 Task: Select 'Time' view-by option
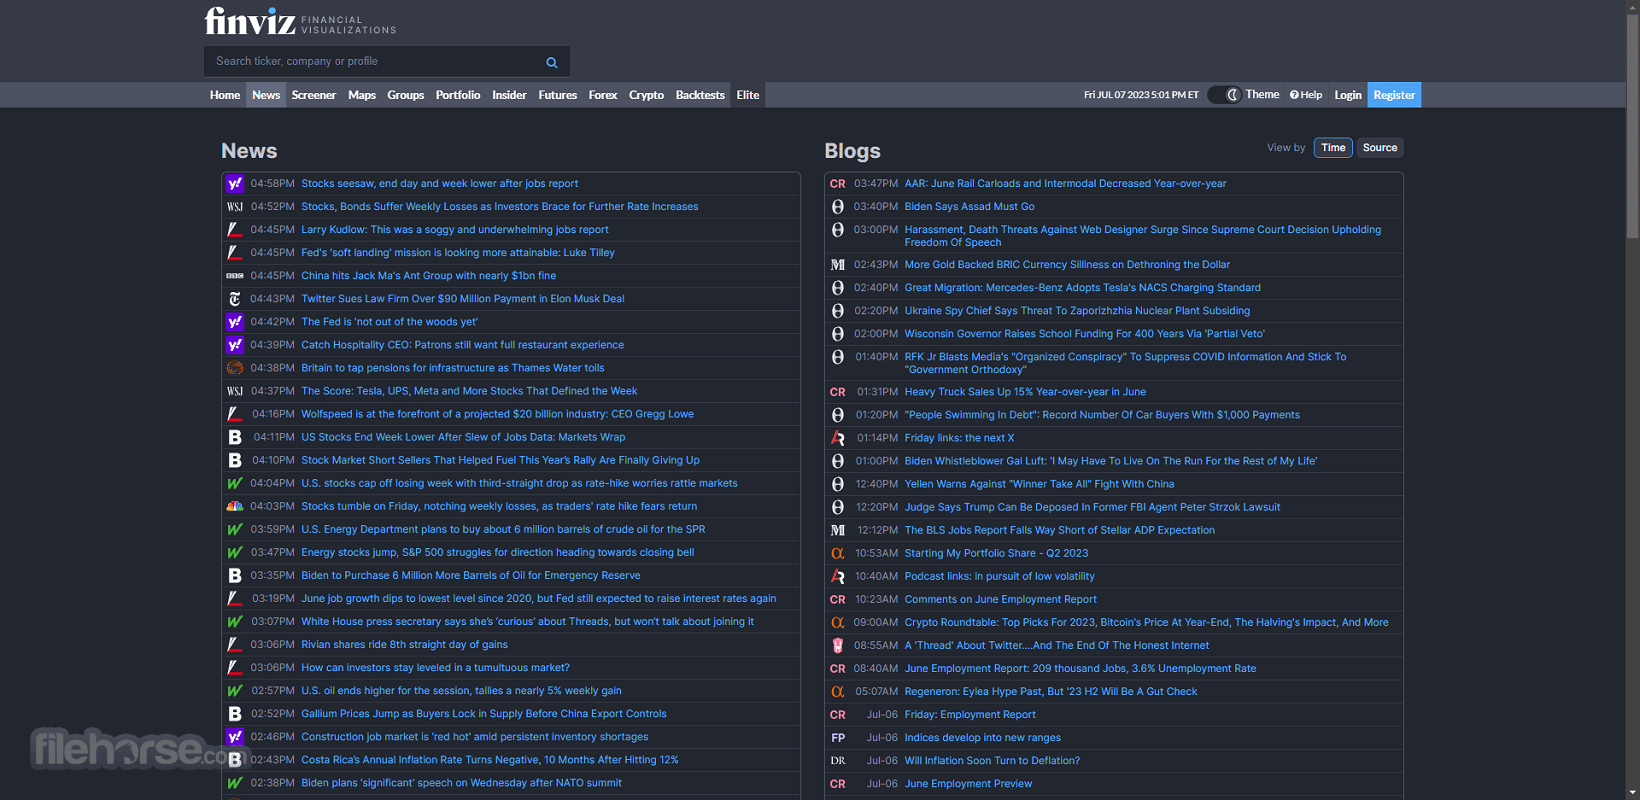[x=1333, y=148]
